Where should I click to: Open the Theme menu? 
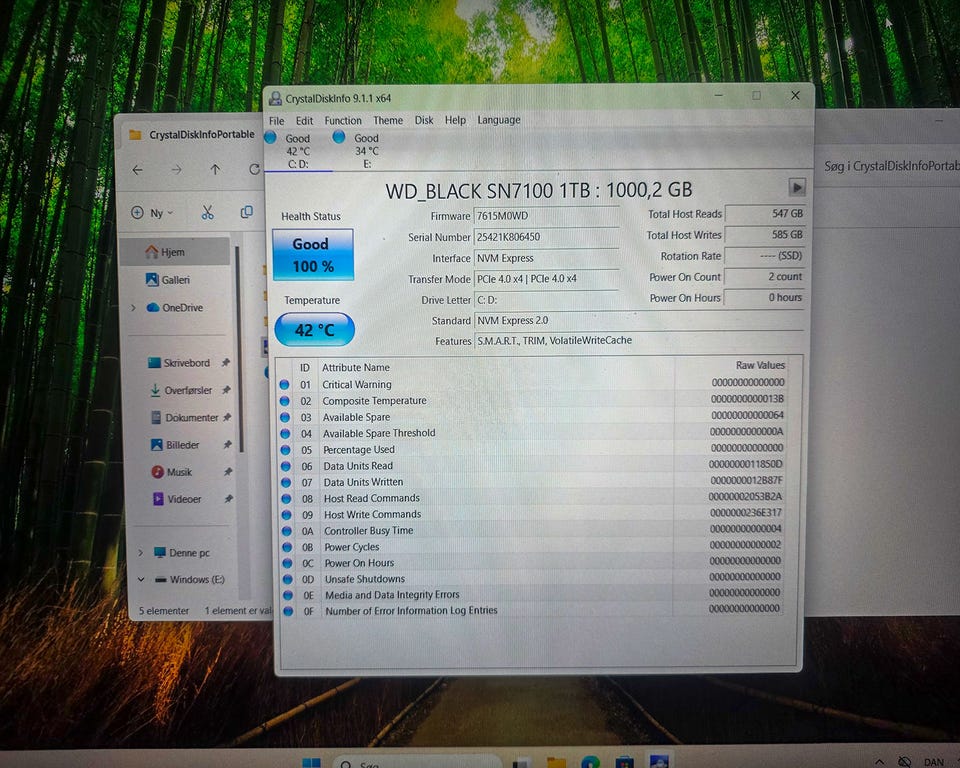tap(388, 120)
